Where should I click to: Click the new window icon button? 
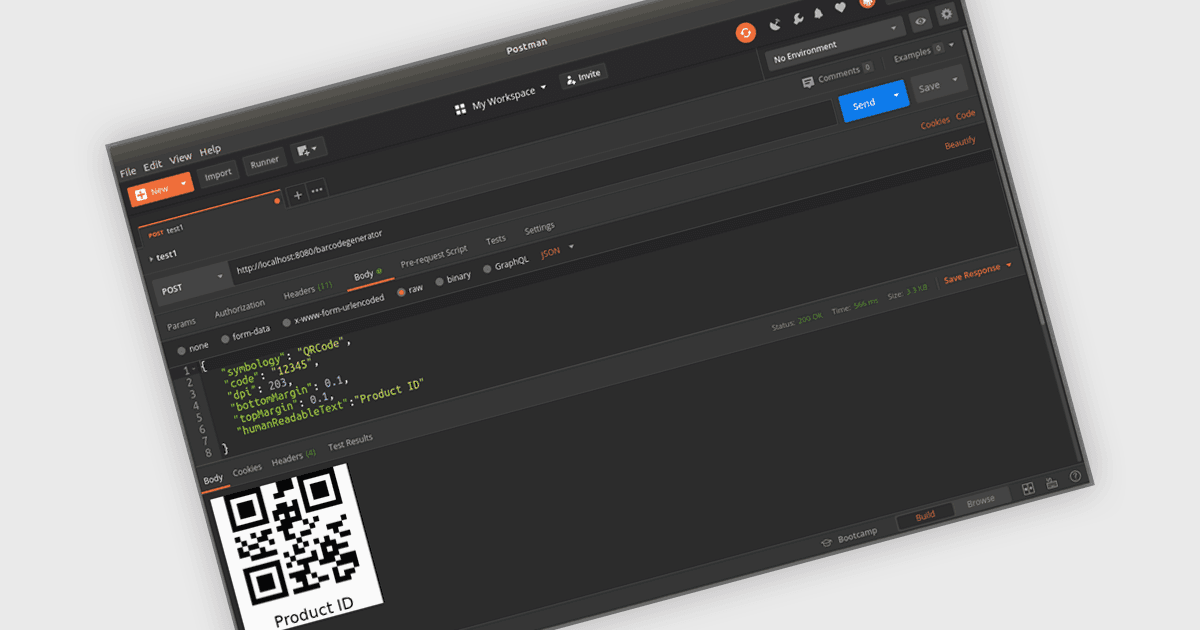coord(308,151)
